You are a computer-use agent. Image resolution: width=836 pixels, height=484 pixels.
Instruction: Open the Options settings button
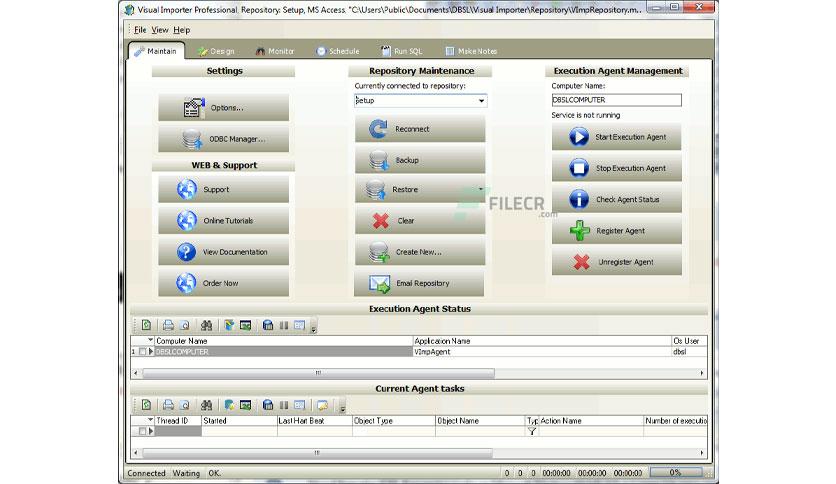coord(223,108)
